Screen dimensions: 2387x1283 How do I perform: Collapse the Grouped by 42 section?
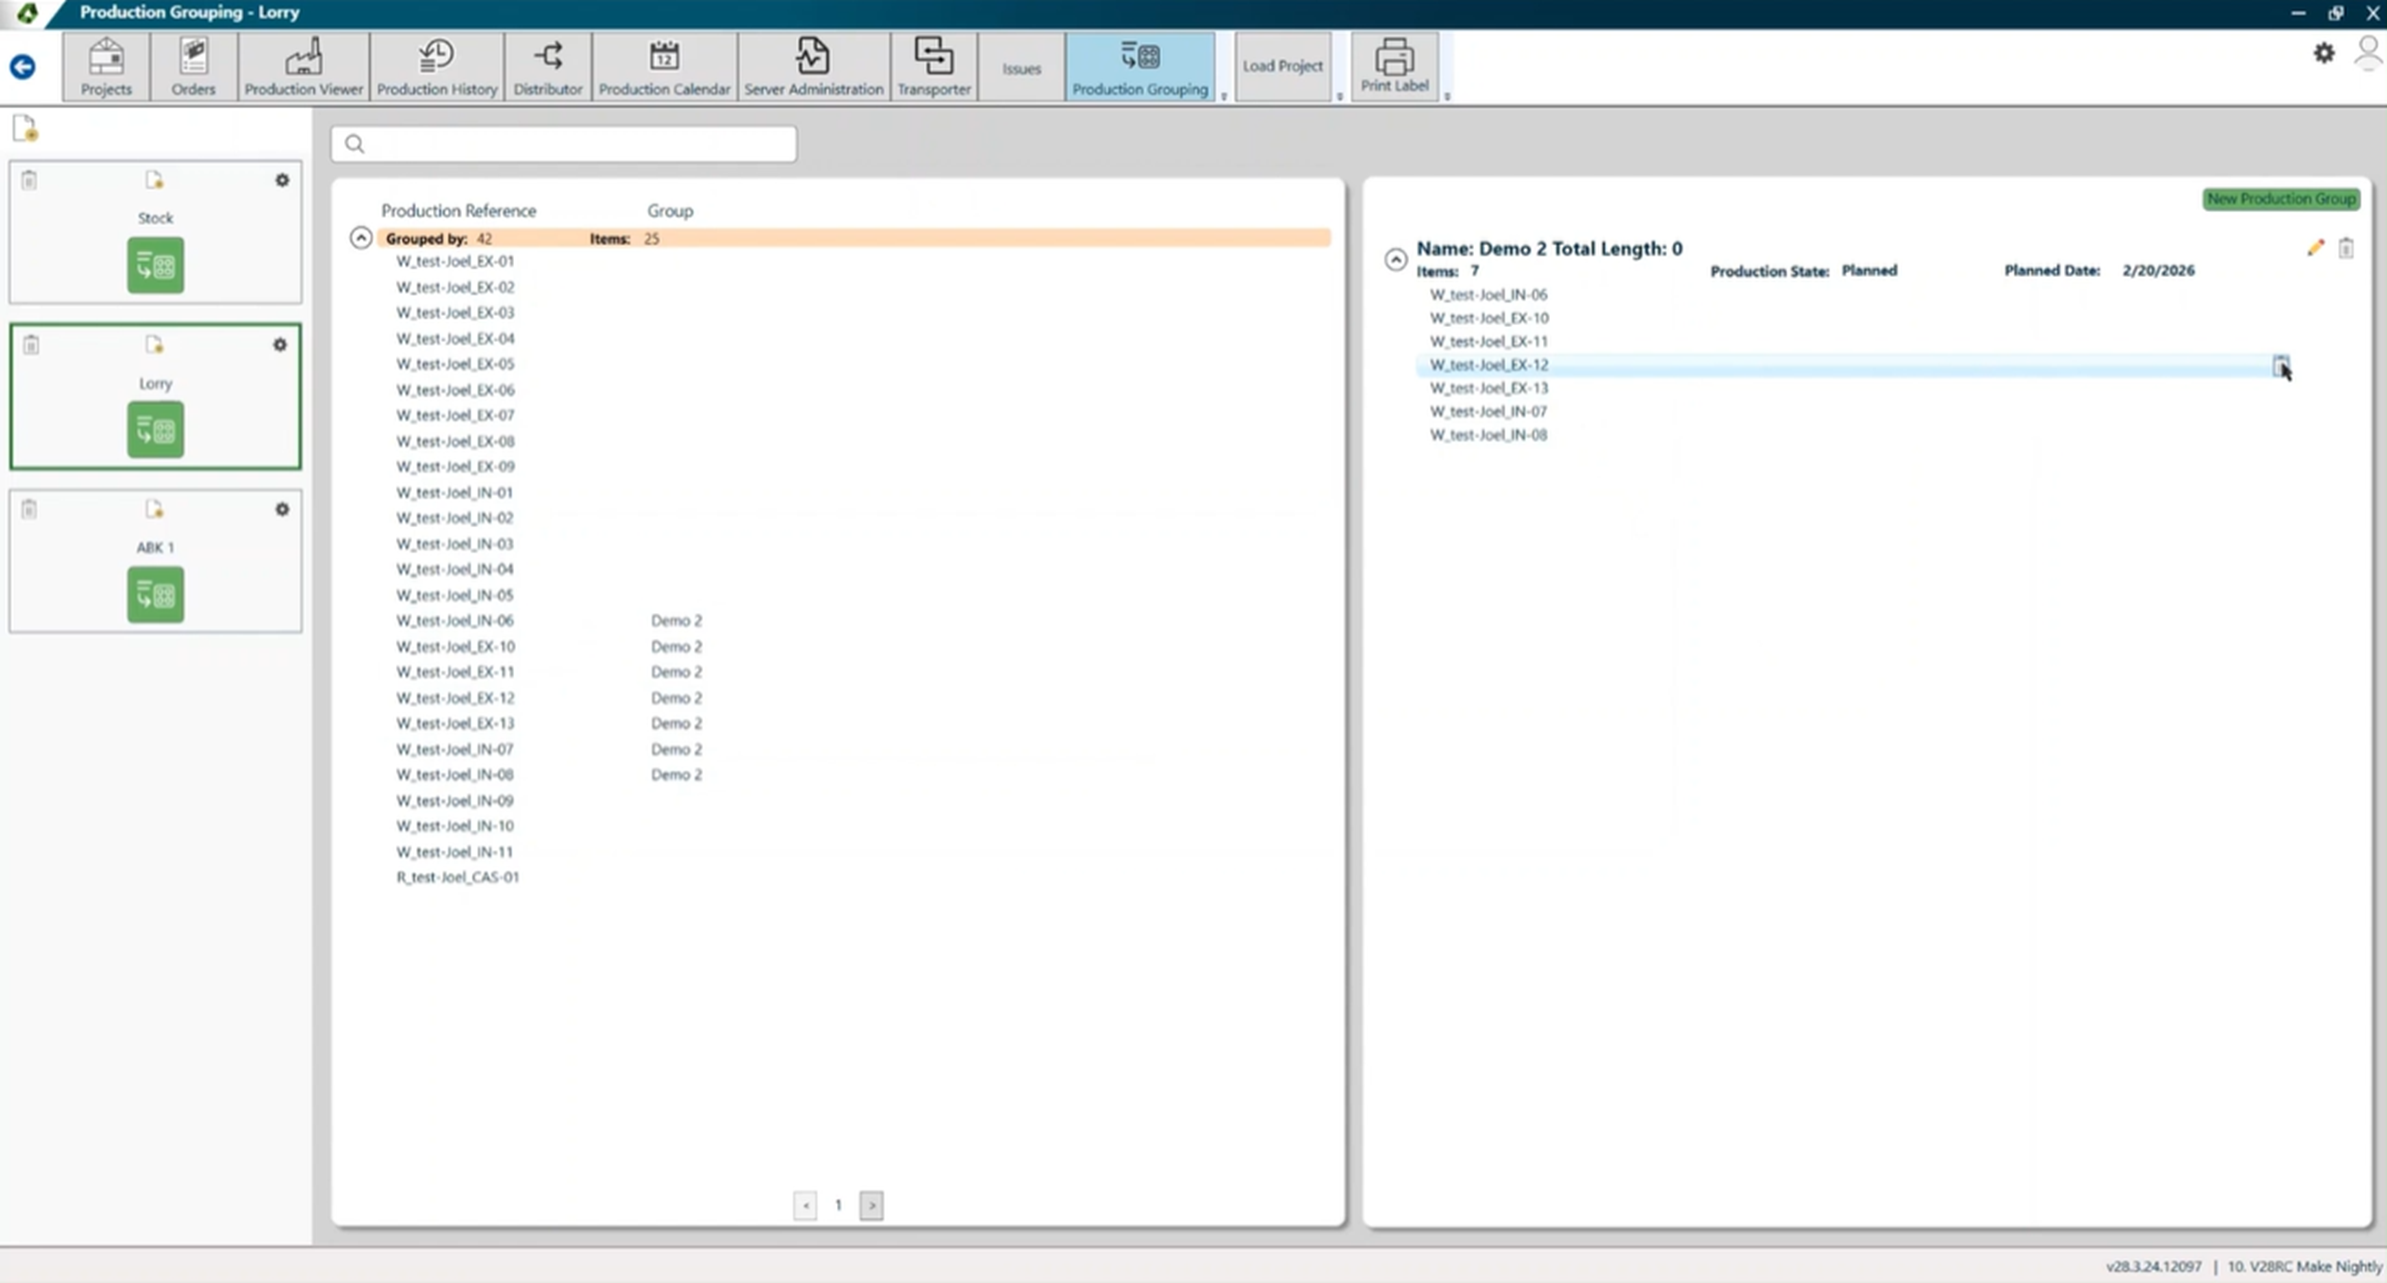[361, 238]
